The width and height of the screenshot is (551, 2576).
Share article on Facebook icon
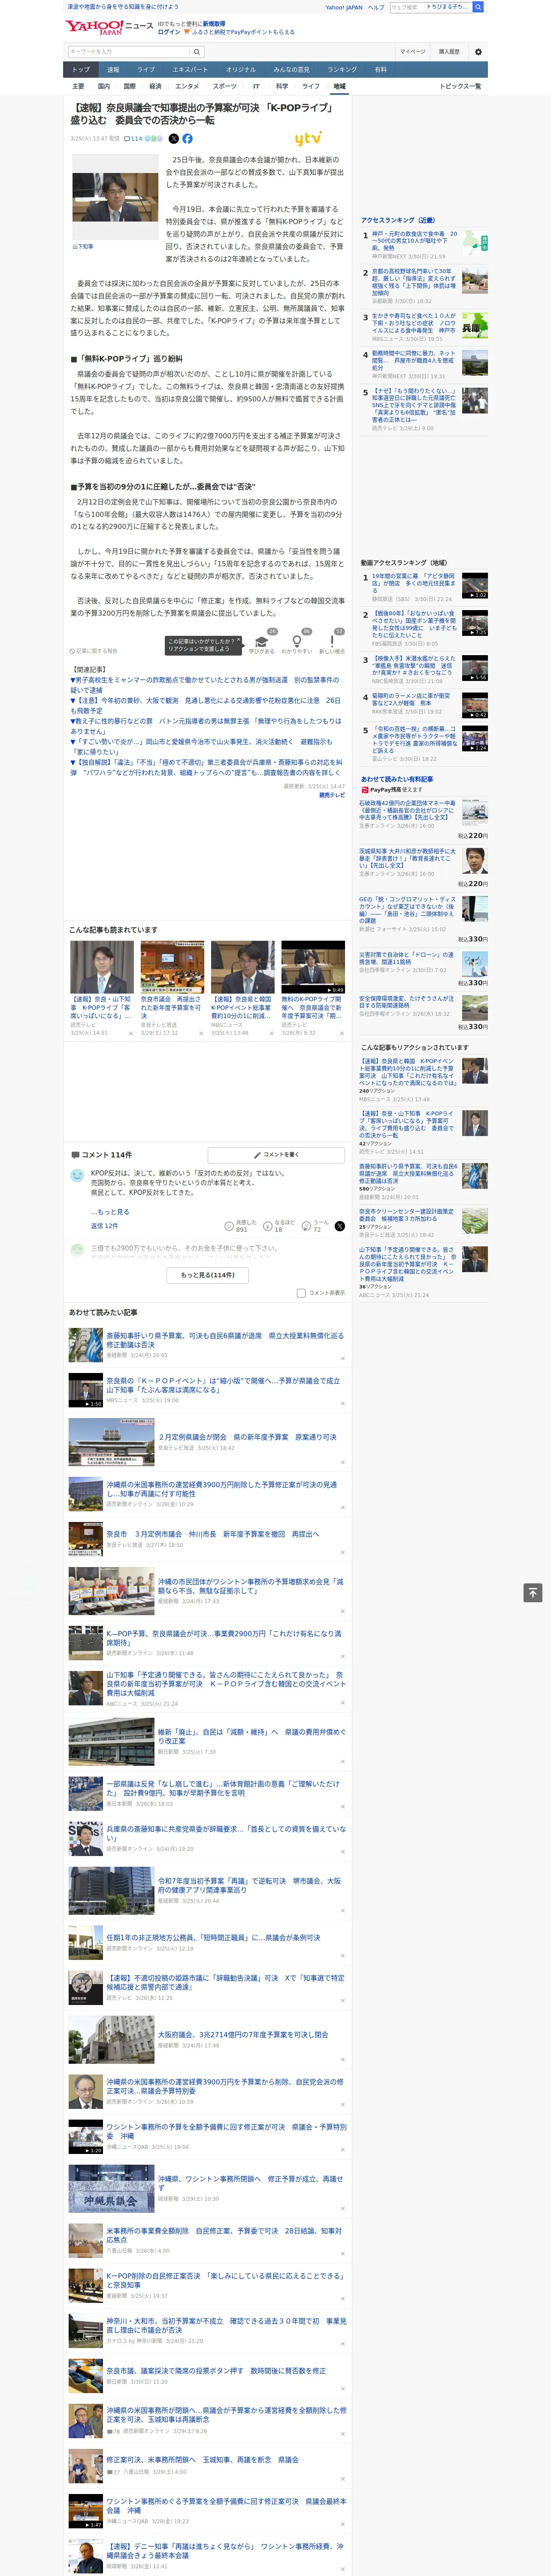[187, 139]
